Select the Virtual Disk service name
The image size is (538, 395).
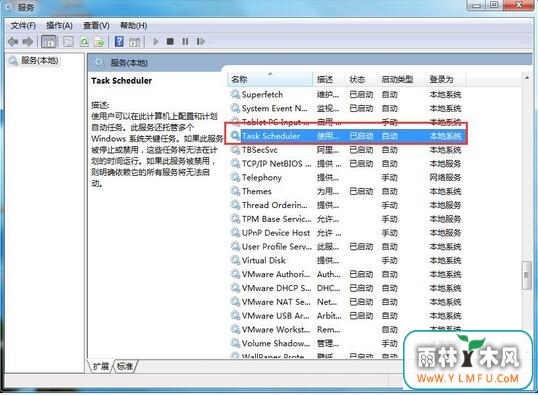(264, 260)
